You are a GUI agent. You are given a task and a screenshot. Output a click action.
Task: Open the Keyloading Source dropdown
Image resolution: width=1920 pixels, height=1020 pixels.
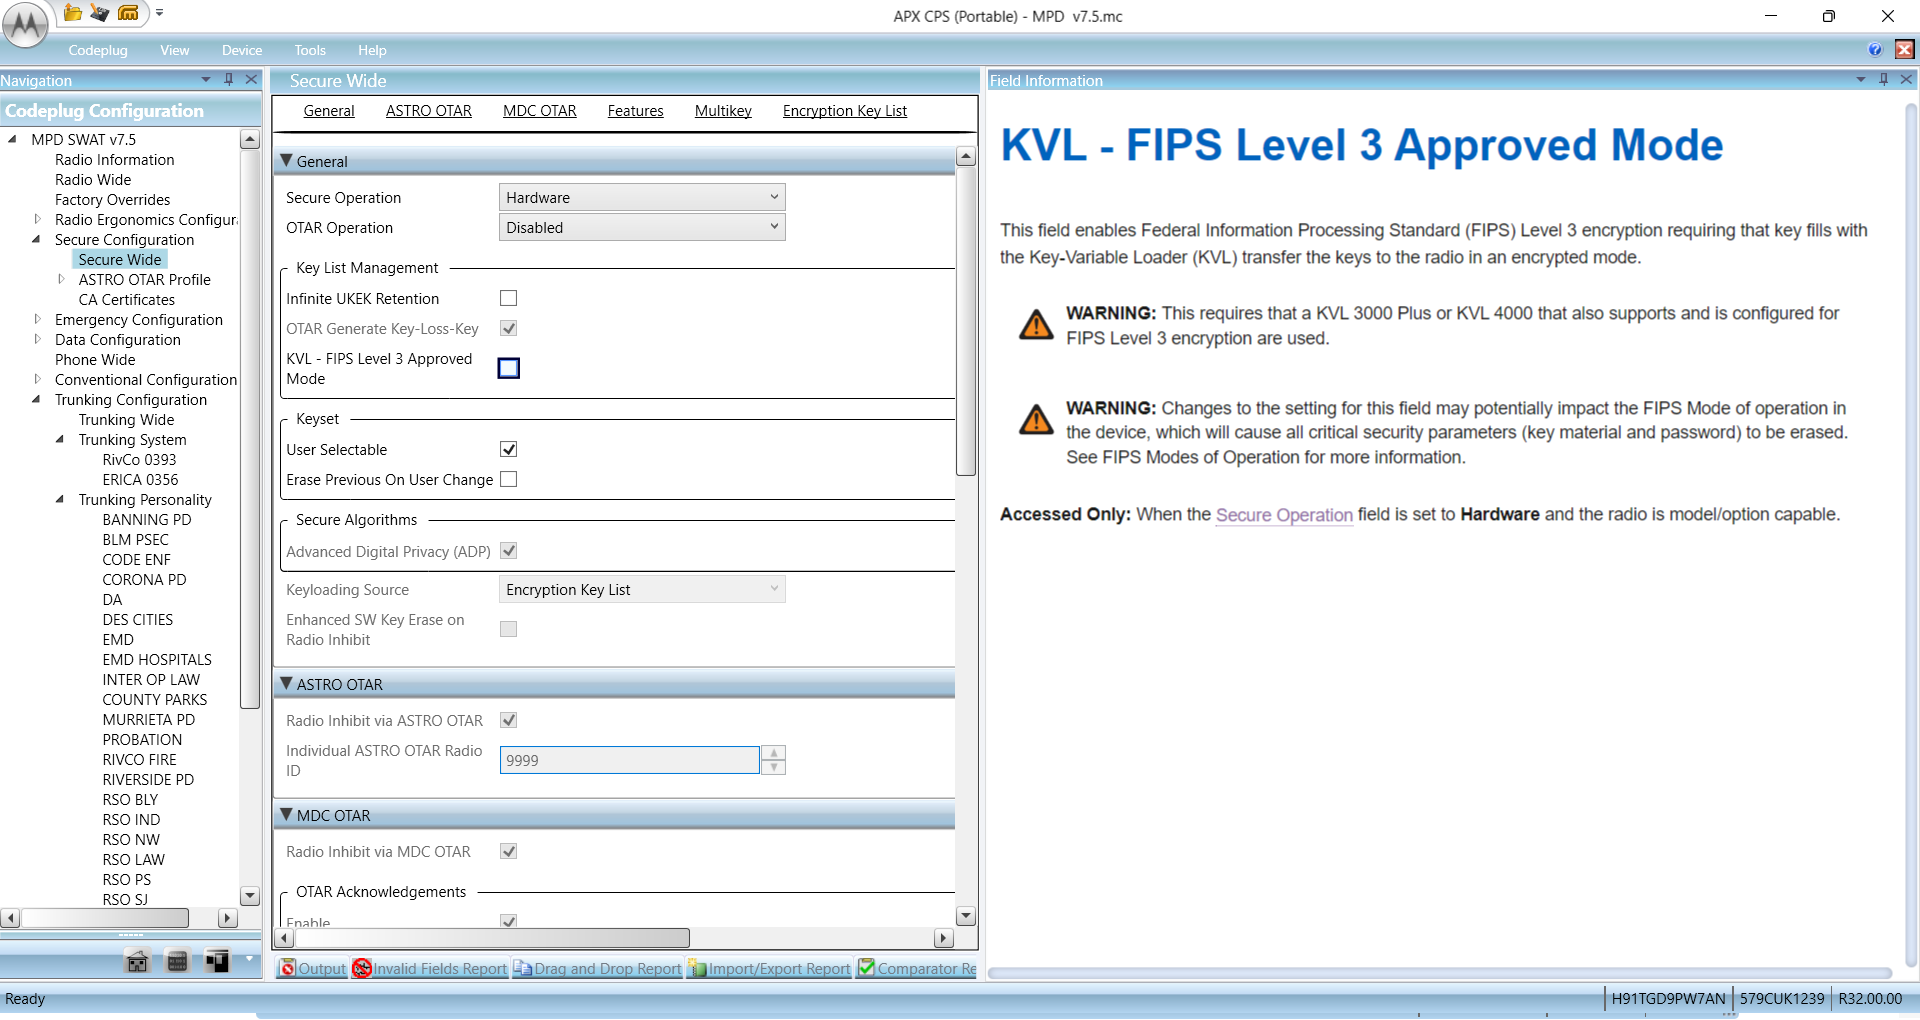click(x=642, y=589)
